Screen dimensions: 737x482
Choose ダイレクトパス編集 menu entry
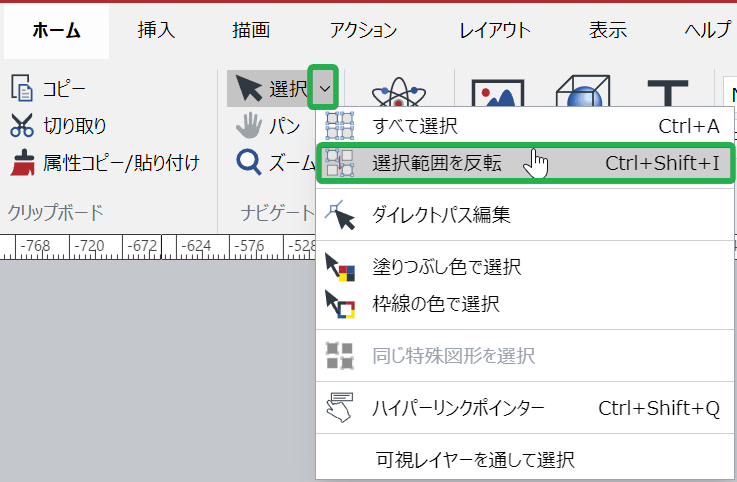coord(525,214)
